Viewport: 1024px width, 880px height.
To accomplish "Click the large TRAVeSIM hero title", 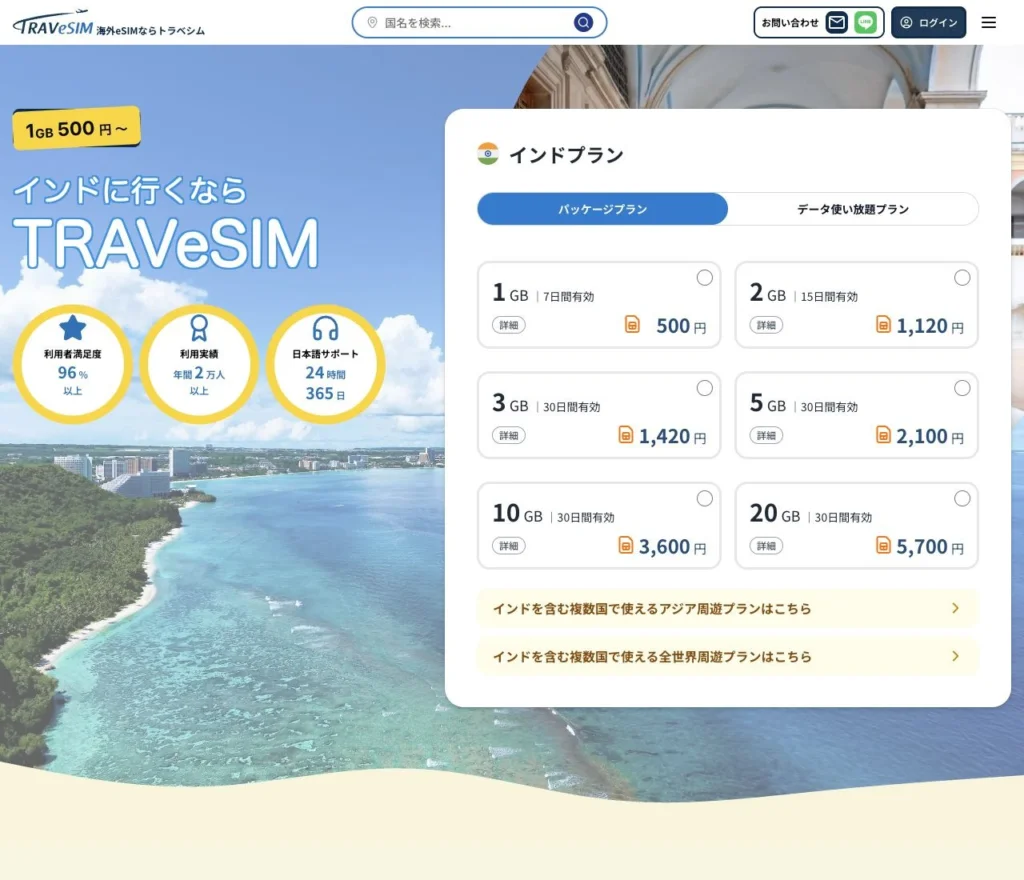I will pyautogui.click(x=166, y=244).
